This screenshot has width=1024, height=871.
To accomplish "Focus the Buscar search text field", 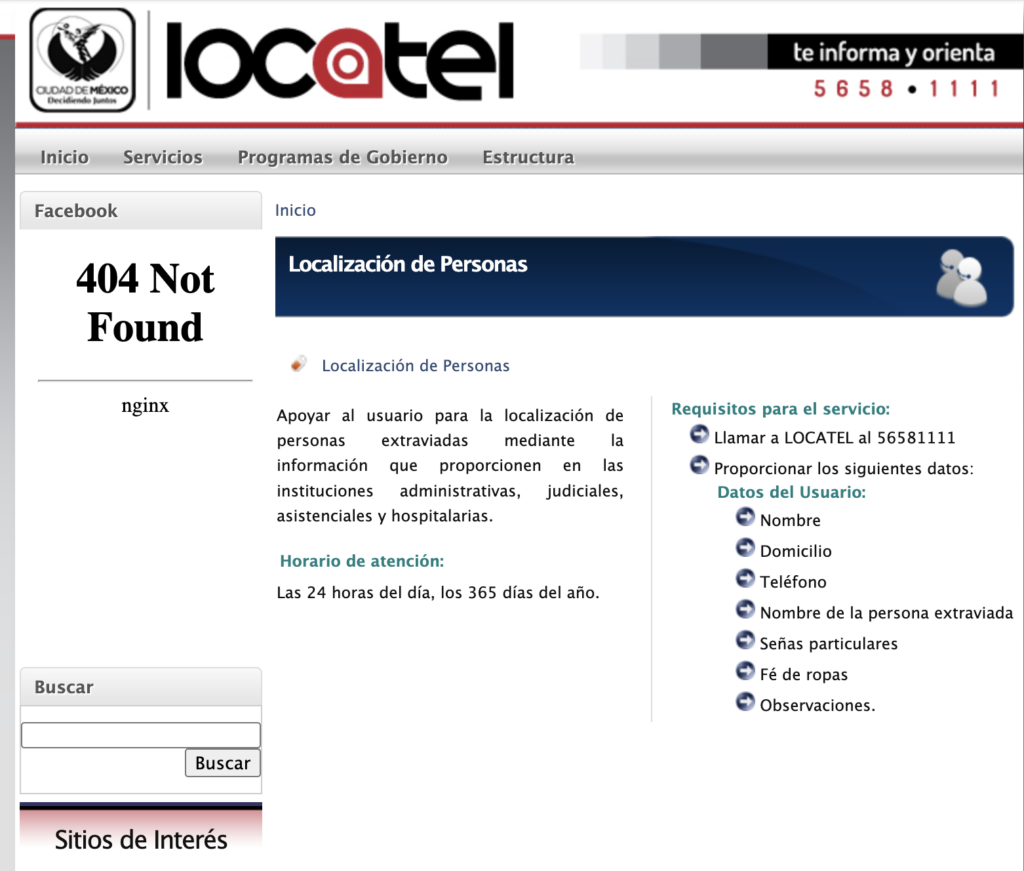I will coord(141,735).
